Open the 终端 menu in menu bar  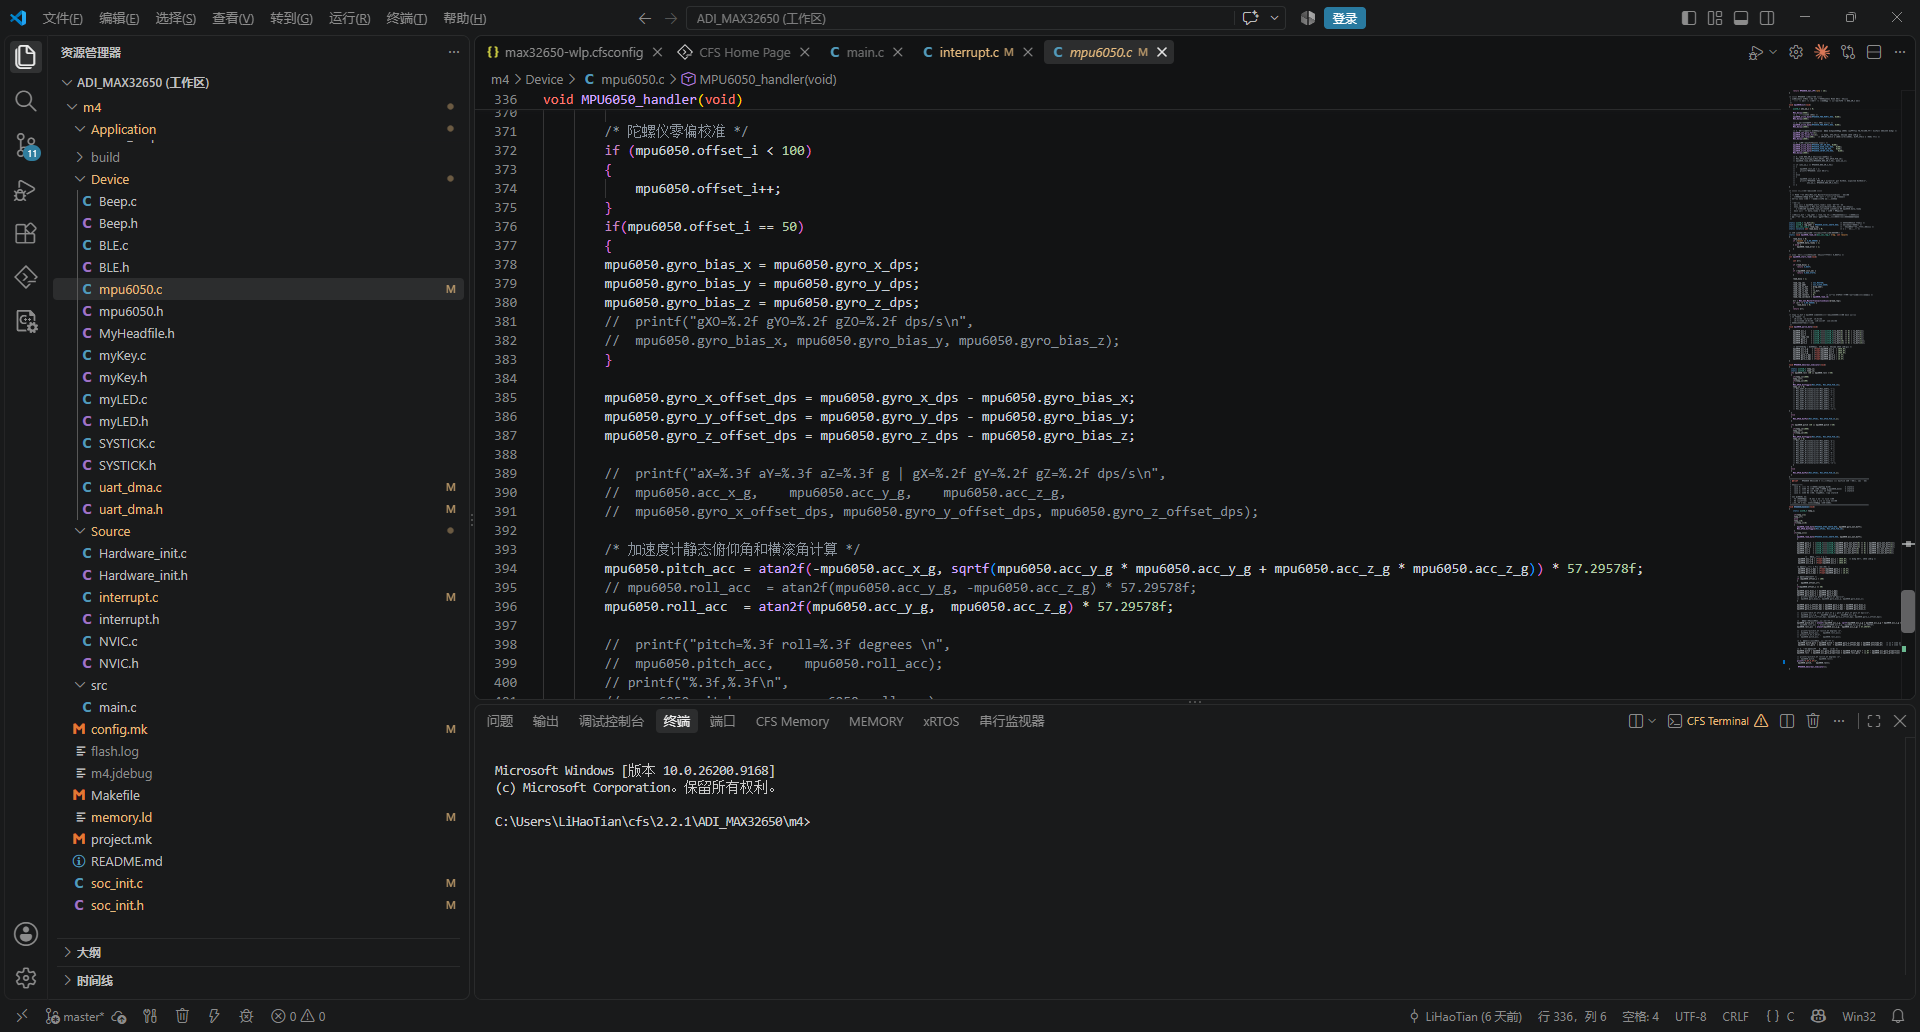click(x=406, y=18)
